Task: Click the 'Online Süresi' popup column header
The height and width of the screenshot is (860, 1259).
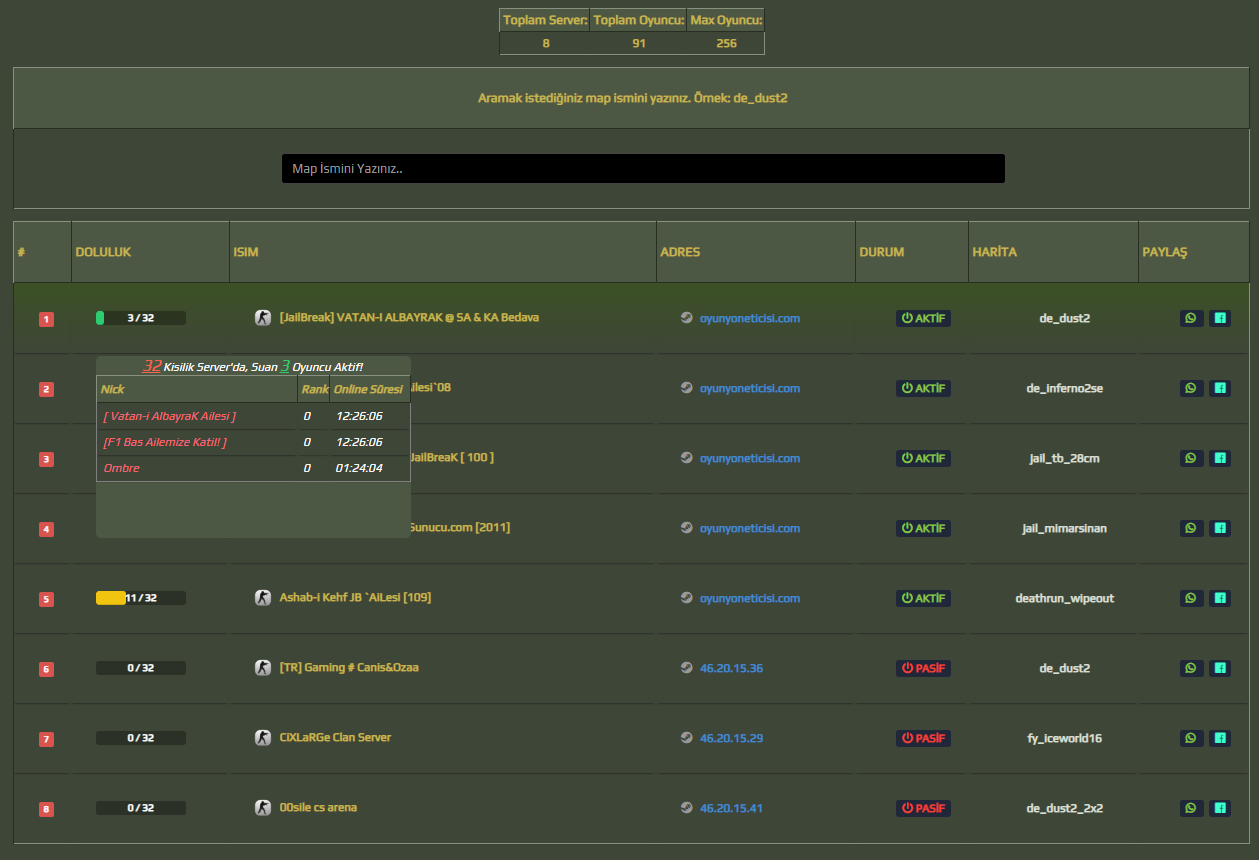Action: coord(368,389)
